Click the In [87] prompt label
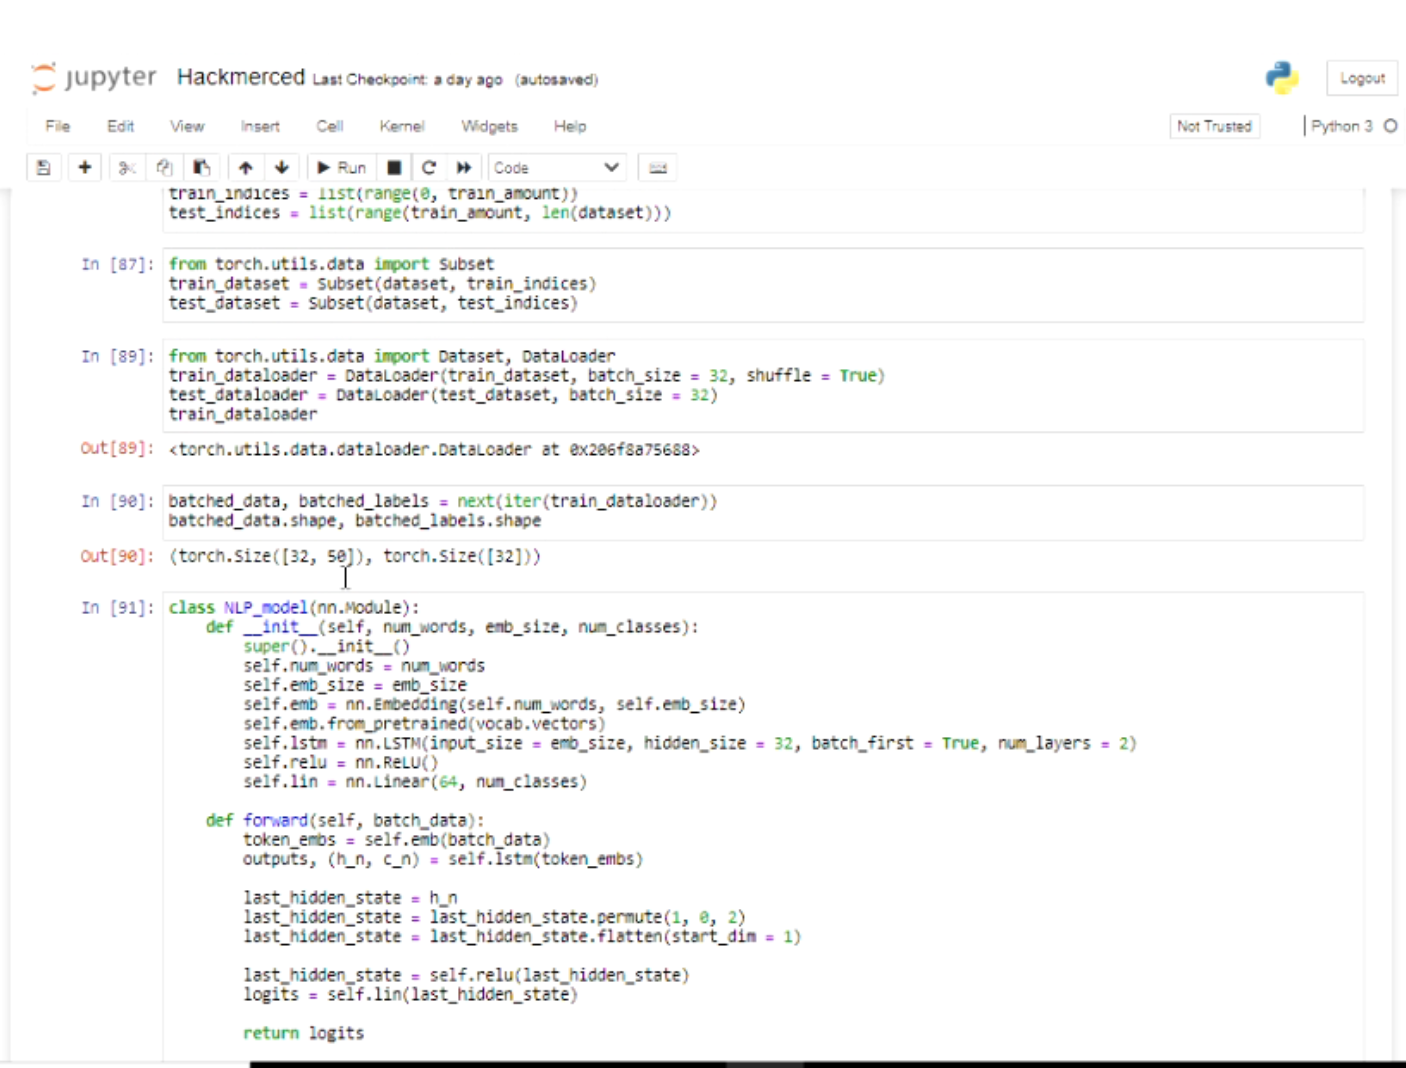 (117, 264)
